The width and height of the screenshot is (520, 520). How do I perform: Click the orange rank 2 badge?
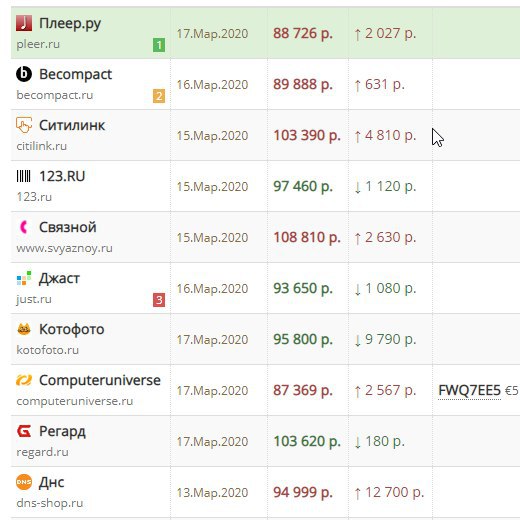159,96
